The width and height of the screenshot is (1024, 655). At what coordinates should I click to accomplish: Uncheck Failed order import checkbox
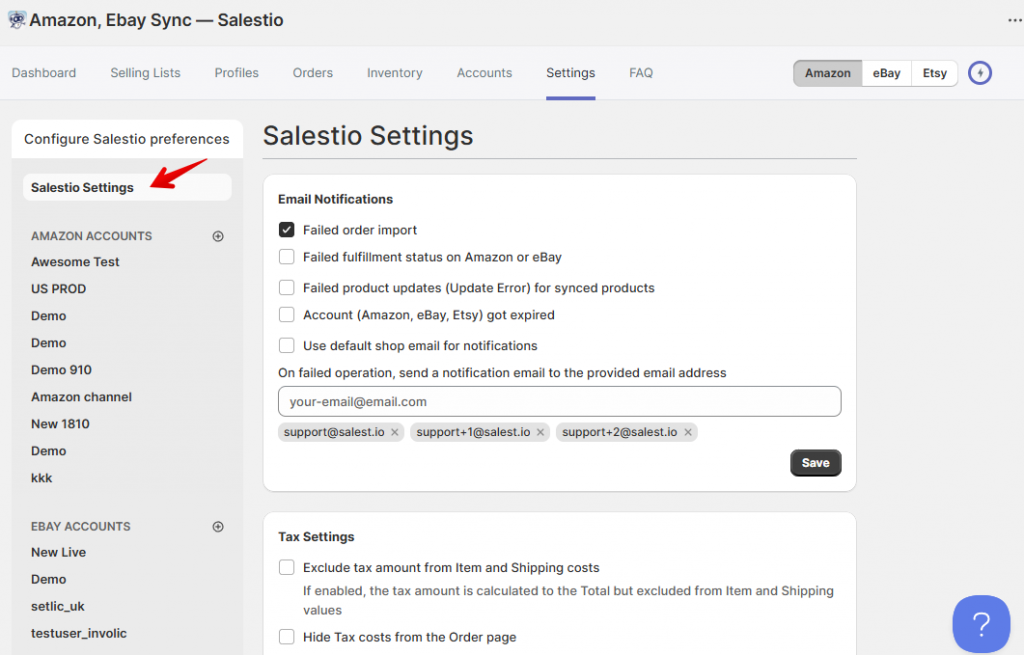point(286,230)
